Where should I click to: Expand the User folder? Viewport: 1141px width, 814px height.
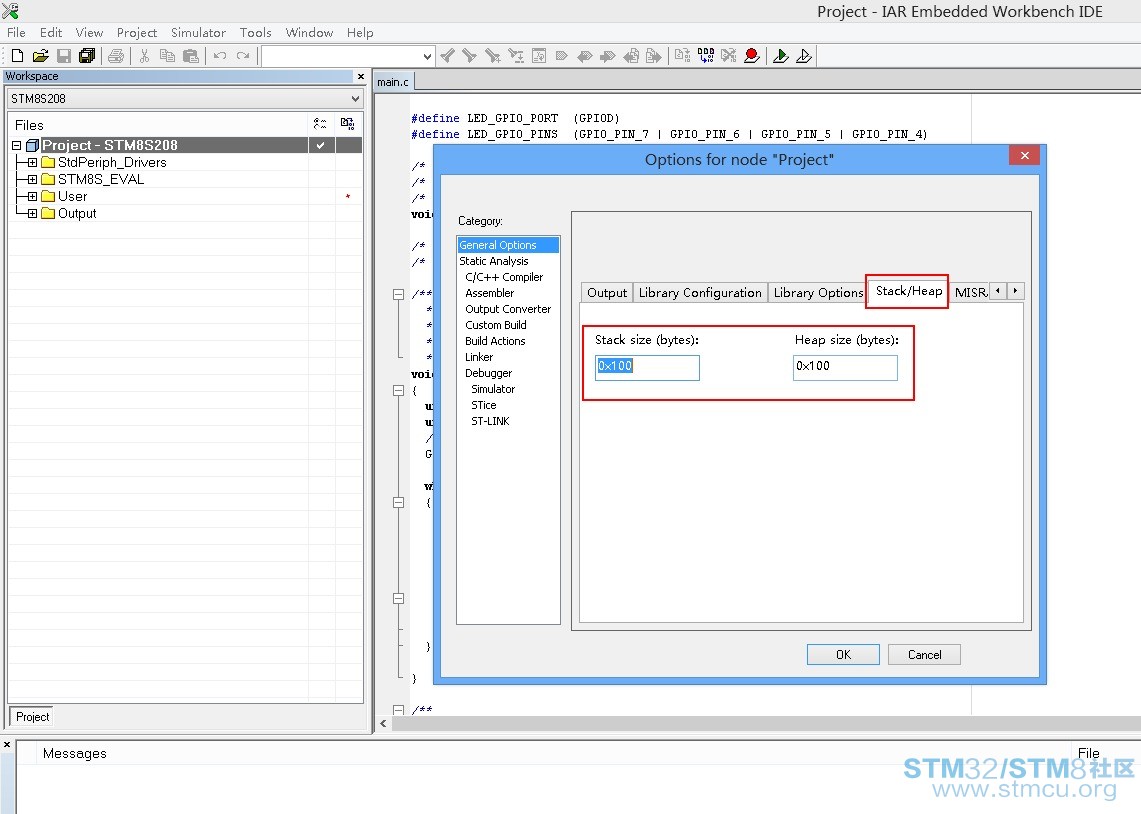[32, 196]
